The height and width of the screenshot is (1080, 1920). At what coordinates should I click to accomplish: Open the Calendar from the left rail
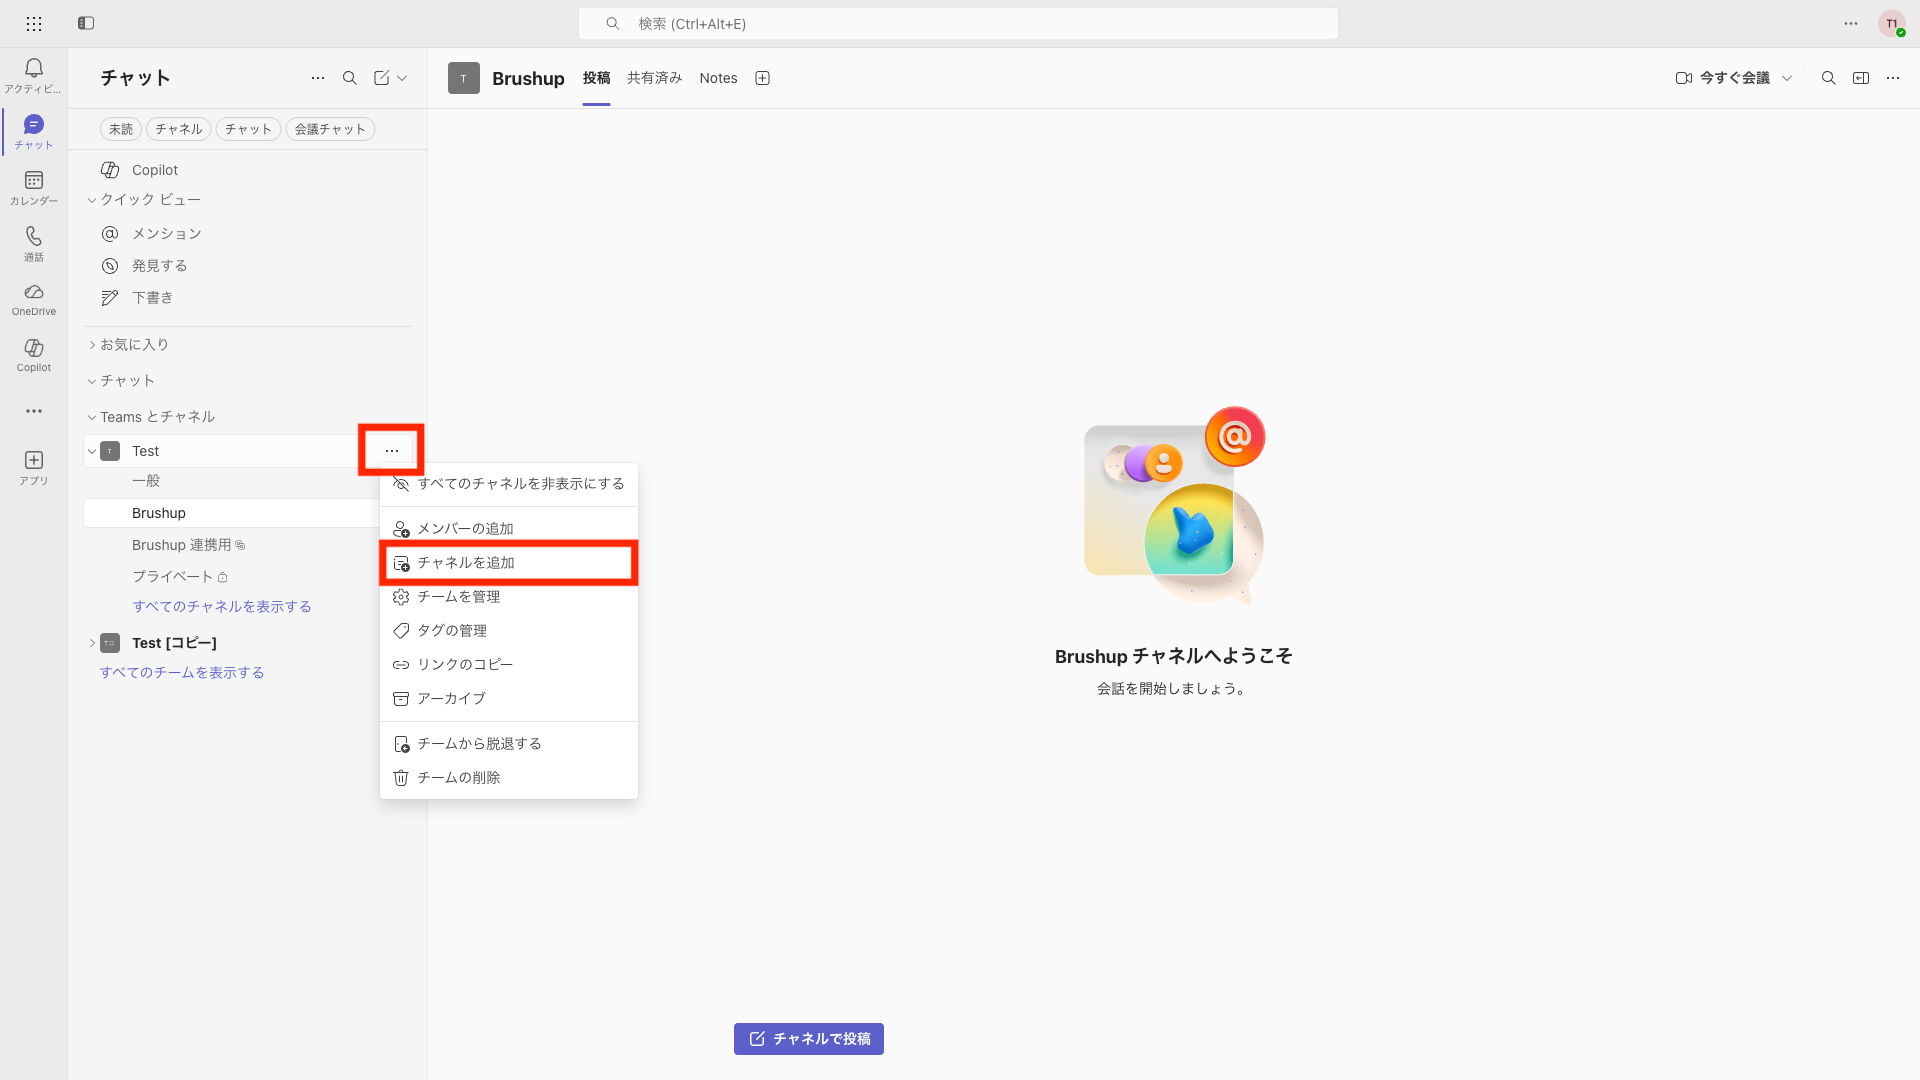[x=33, y=187]
